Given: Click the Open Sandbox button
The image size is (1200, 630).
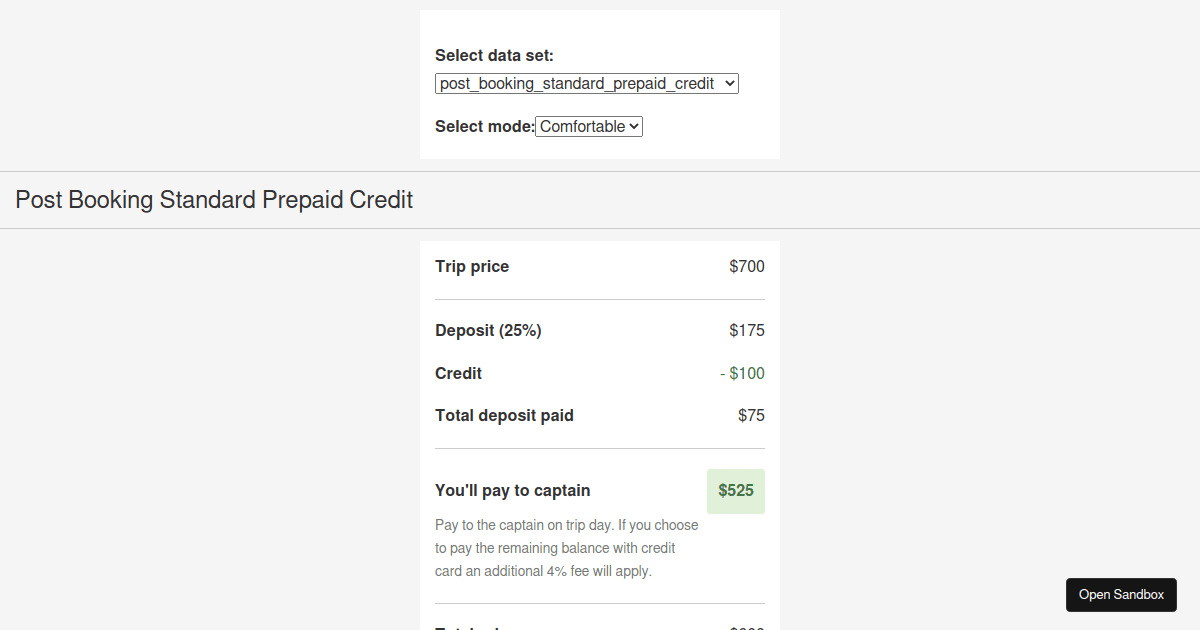Looking at the screenshot, I should click(x=1121, y=594).
